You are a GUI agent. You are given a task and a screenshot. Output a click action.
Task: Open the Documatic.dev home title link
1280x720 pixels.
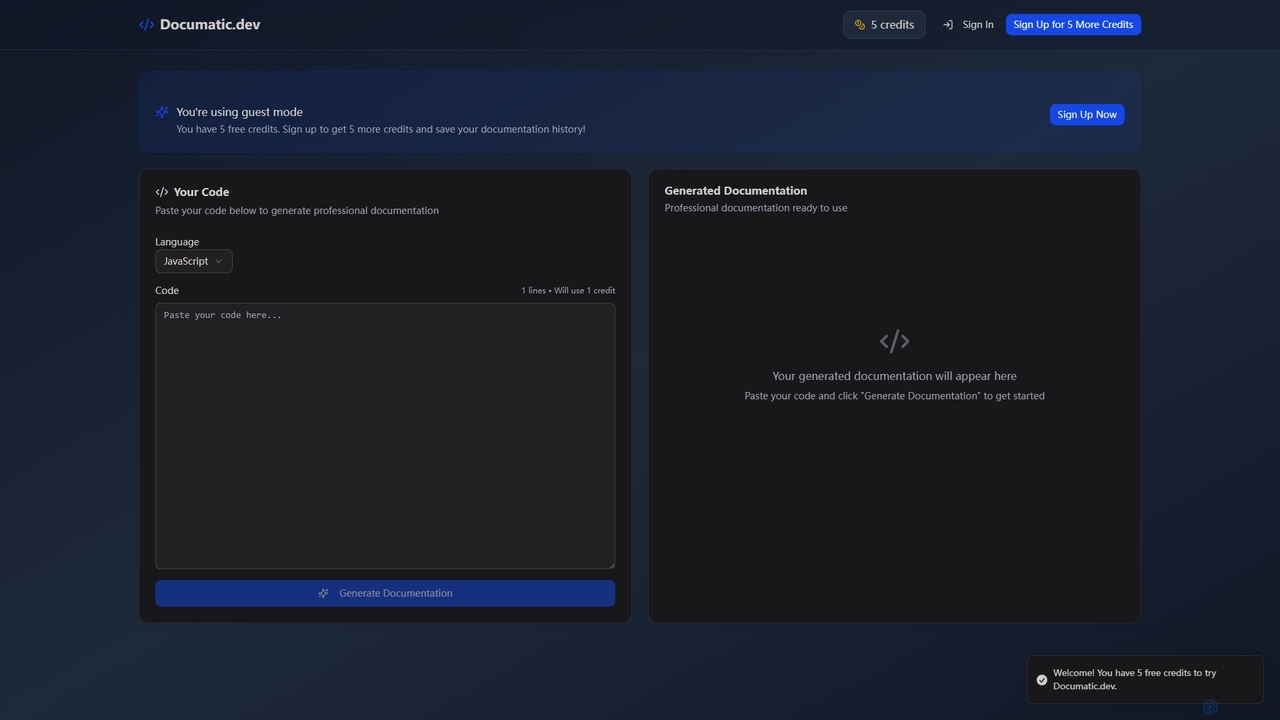click(x=210, y=25)
